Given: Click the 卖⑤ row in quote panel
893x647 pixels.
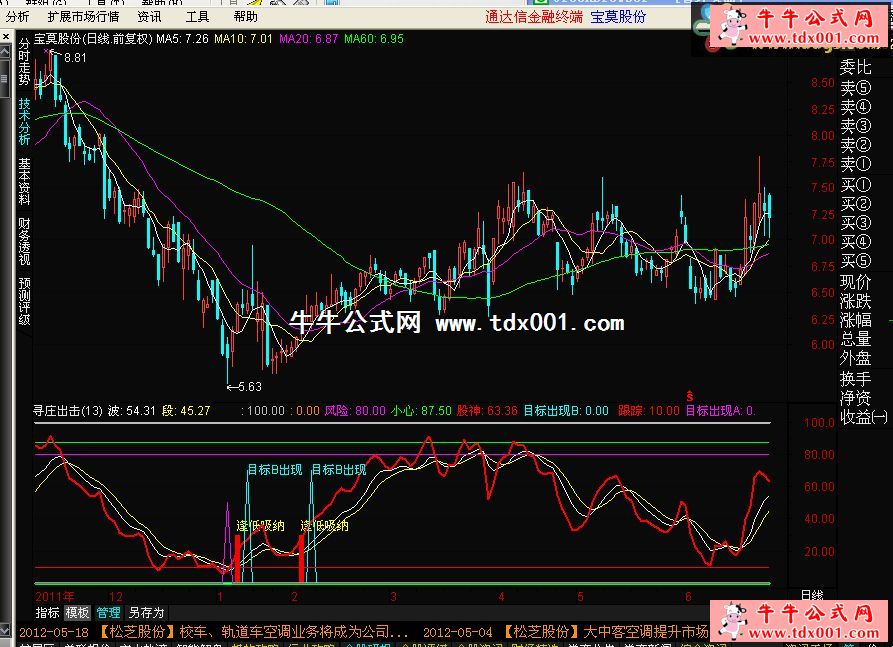Looking at the screenshot, I should [855, 88].
